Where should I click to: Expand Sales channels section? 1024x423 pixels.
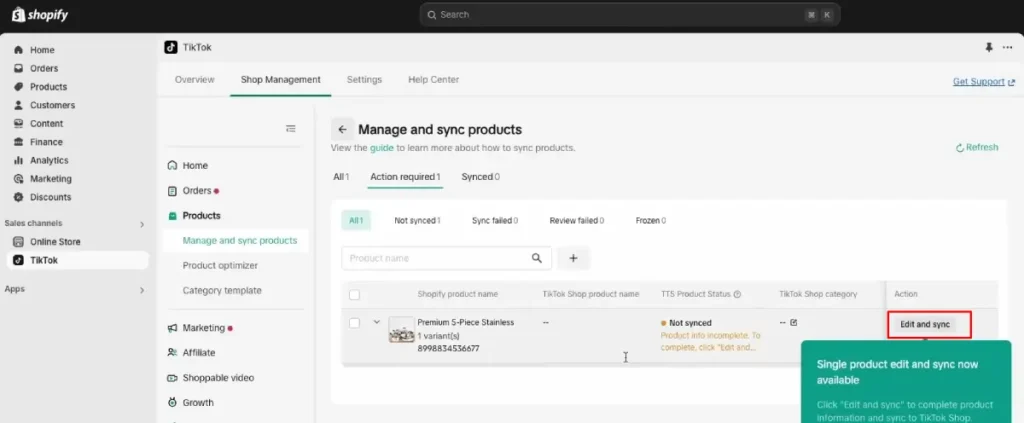point(142,225)
